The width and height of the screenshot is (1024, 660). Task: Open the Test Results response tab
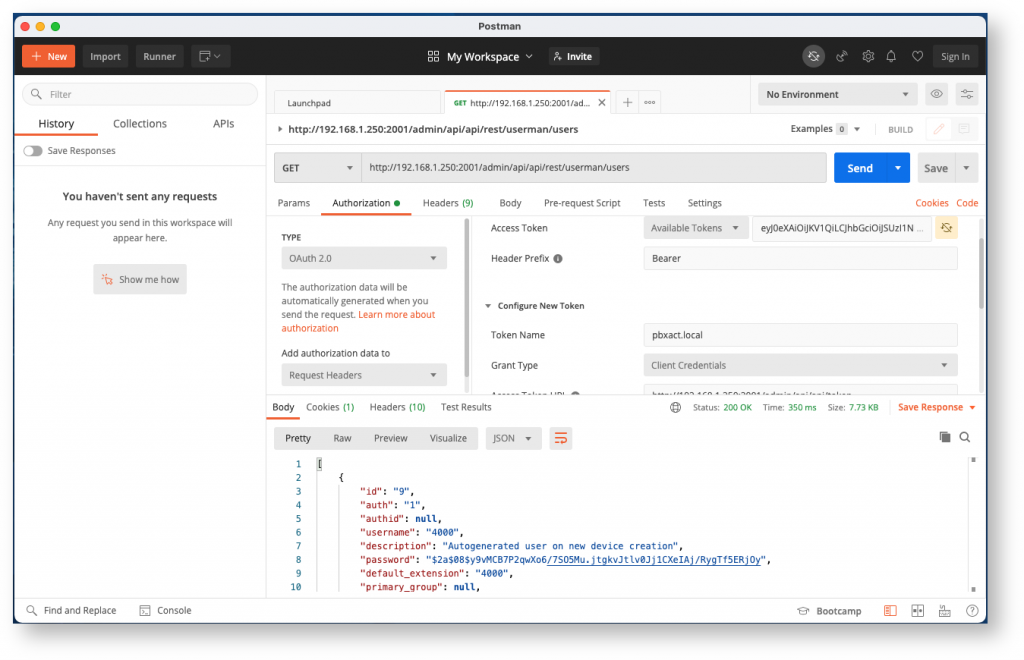point(466,407)
